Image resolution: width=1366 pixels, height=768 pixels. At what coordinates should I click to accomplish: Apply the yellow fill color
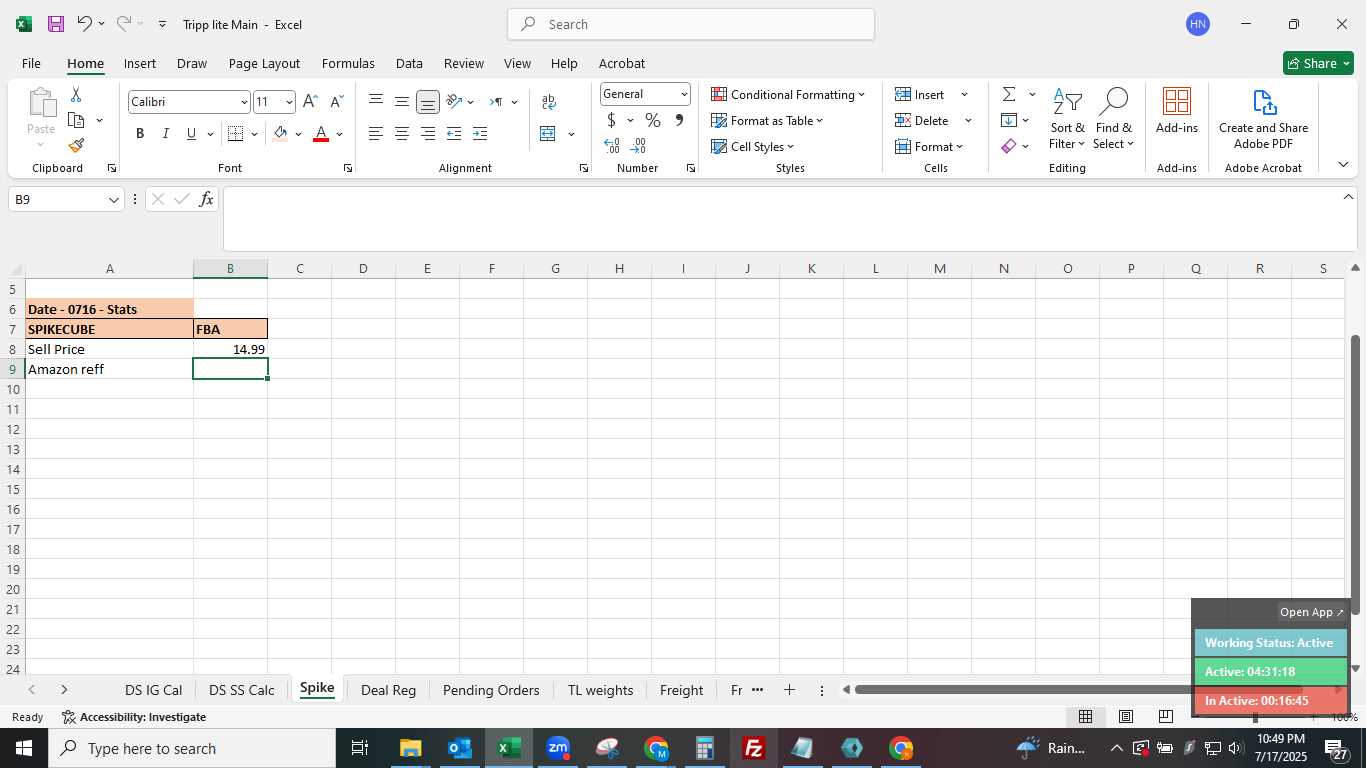point(280,134)
